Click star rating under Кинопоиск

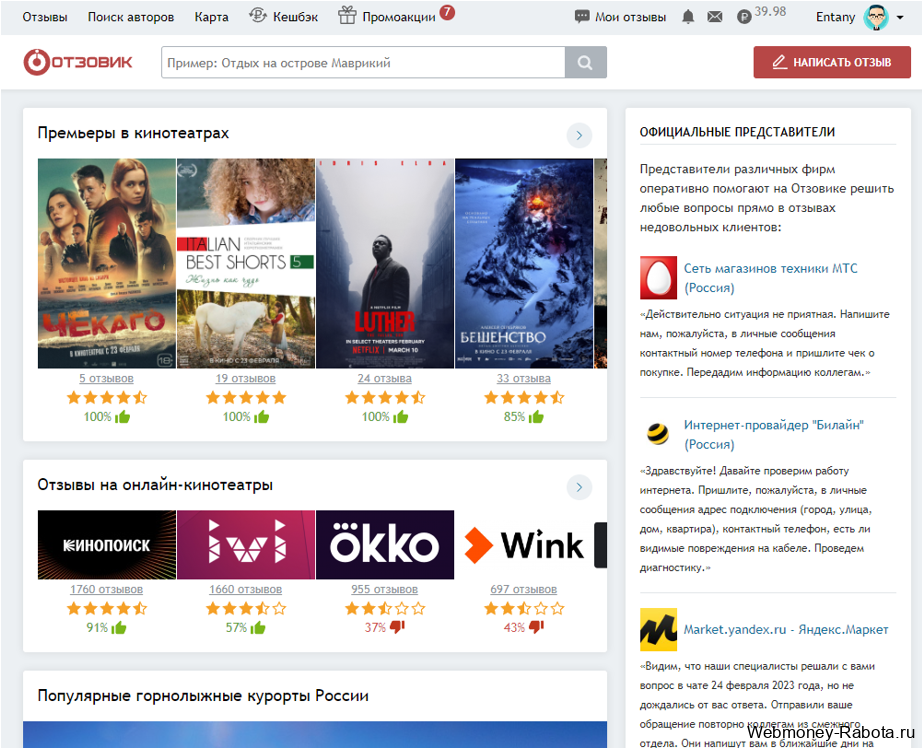click(x=106, y=609)
